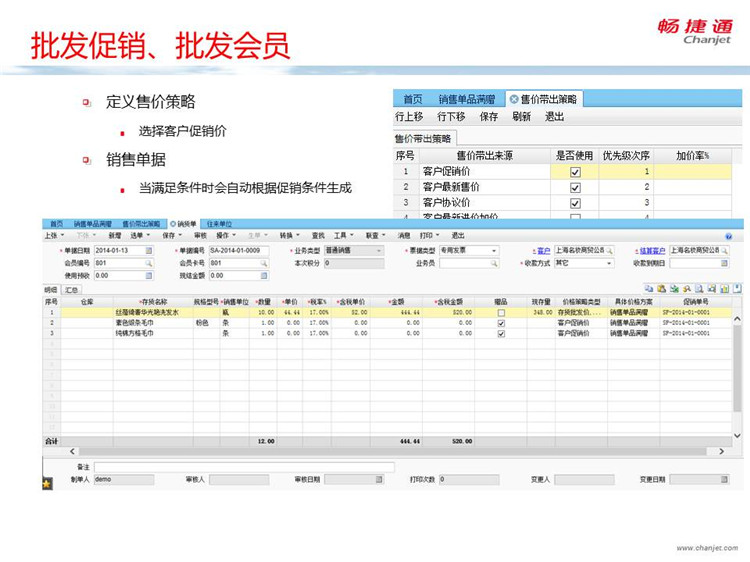
Task: Click first grid toolbar icon above table
Action: (x=649, y=288)
